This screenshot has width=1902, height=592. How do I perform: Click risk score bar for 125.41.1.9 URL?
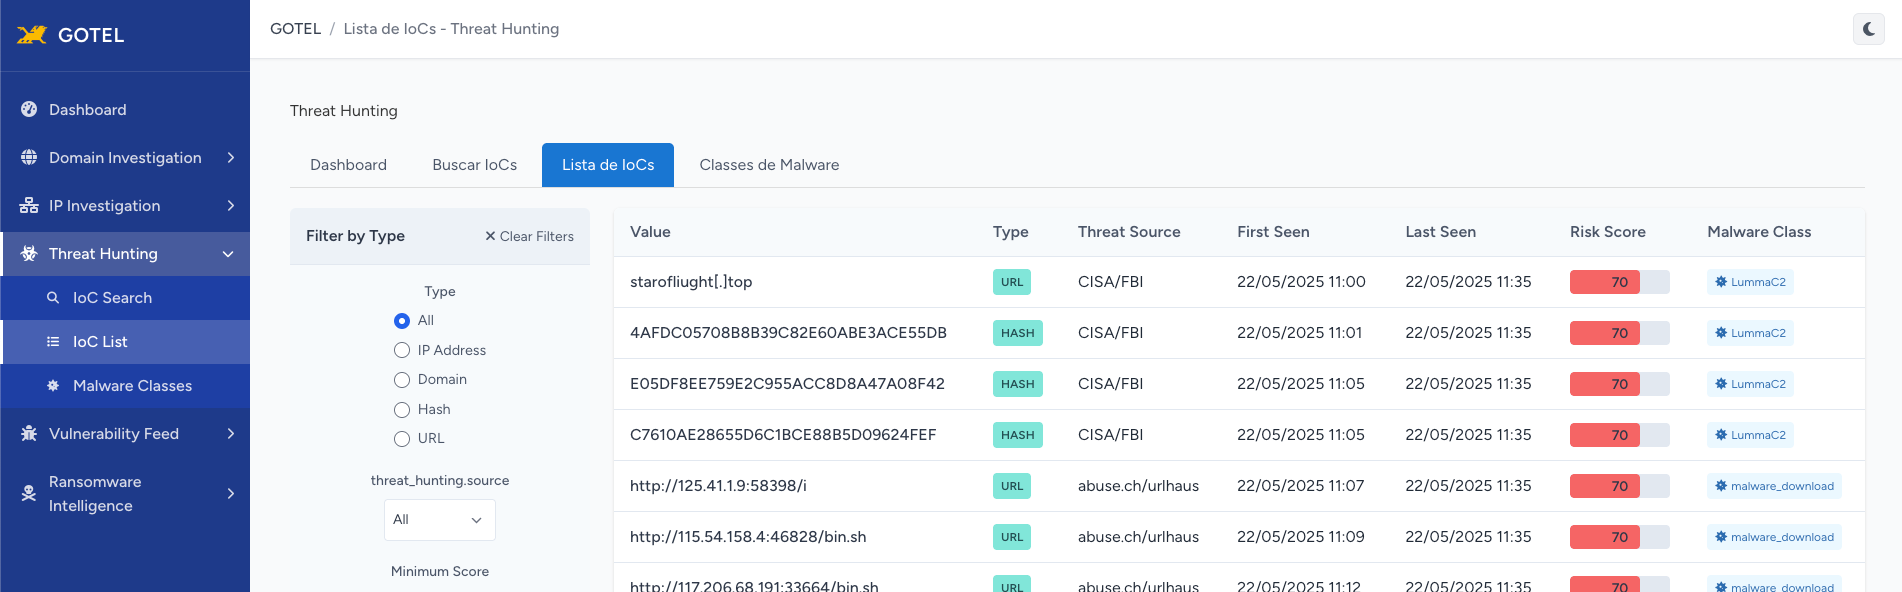1619,486
